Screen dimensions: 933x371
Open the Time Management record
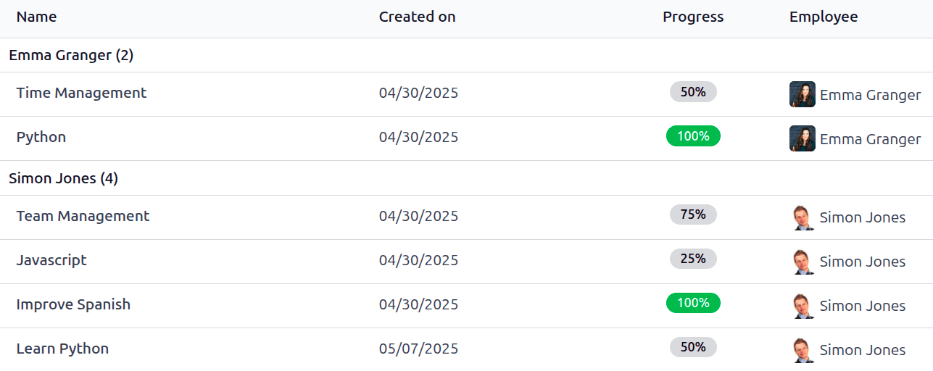point(81,93)
